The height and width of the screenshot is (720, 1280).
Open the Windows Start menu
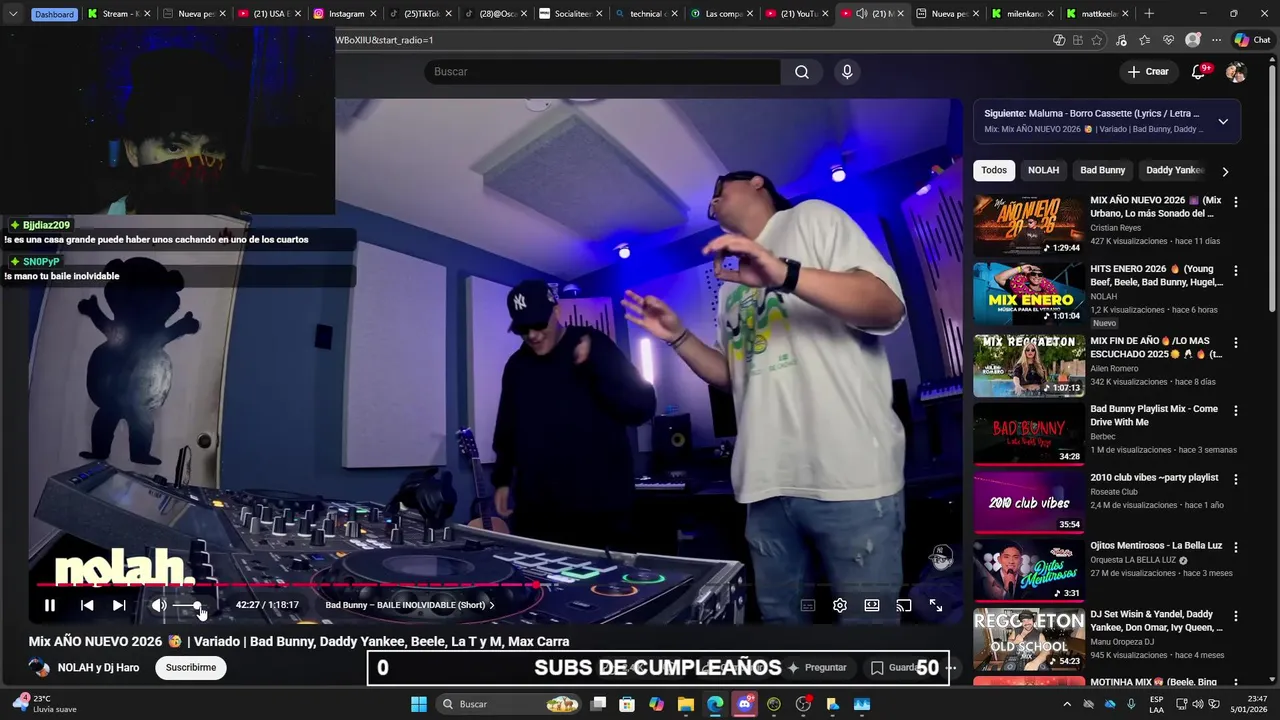(x=419, y=704)
